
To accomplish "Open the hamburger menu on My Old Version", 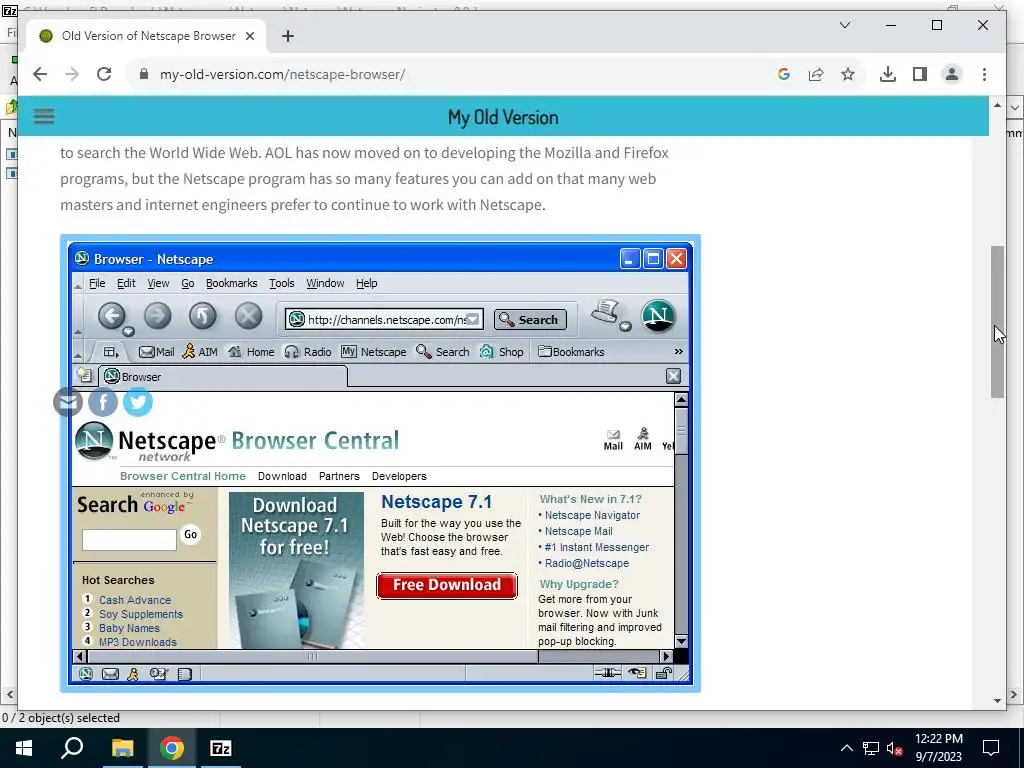I will (x=44, y=117).
